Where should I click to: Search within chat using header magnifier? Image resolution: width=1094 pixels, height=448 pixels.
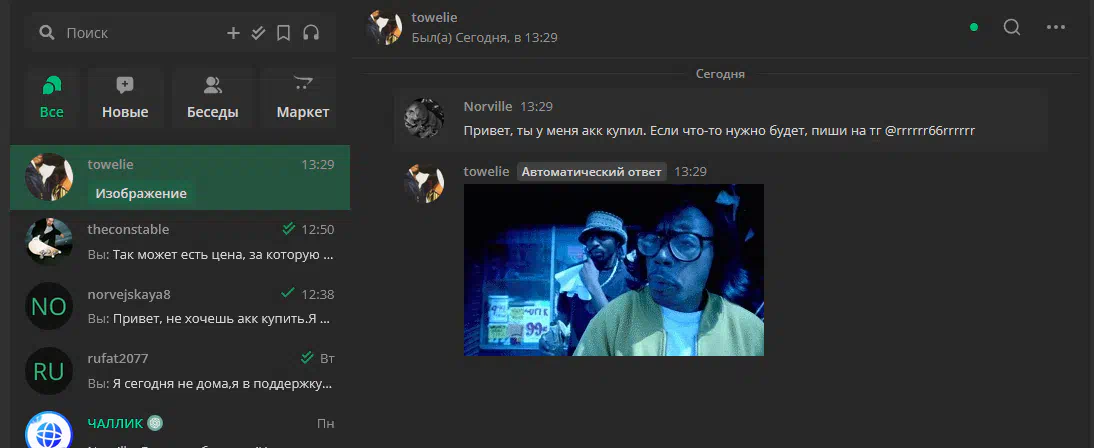pos(1012,27)
